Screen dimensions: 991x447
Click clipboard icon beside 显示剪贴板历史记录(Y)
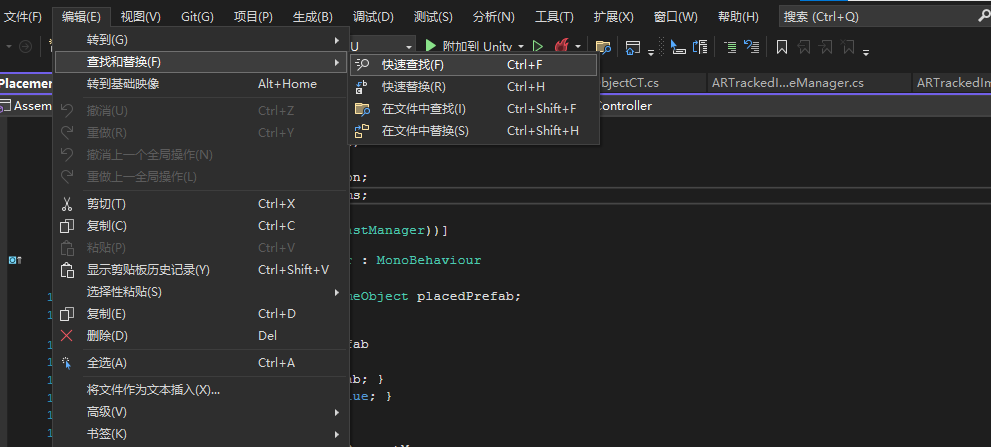[66, 270]
